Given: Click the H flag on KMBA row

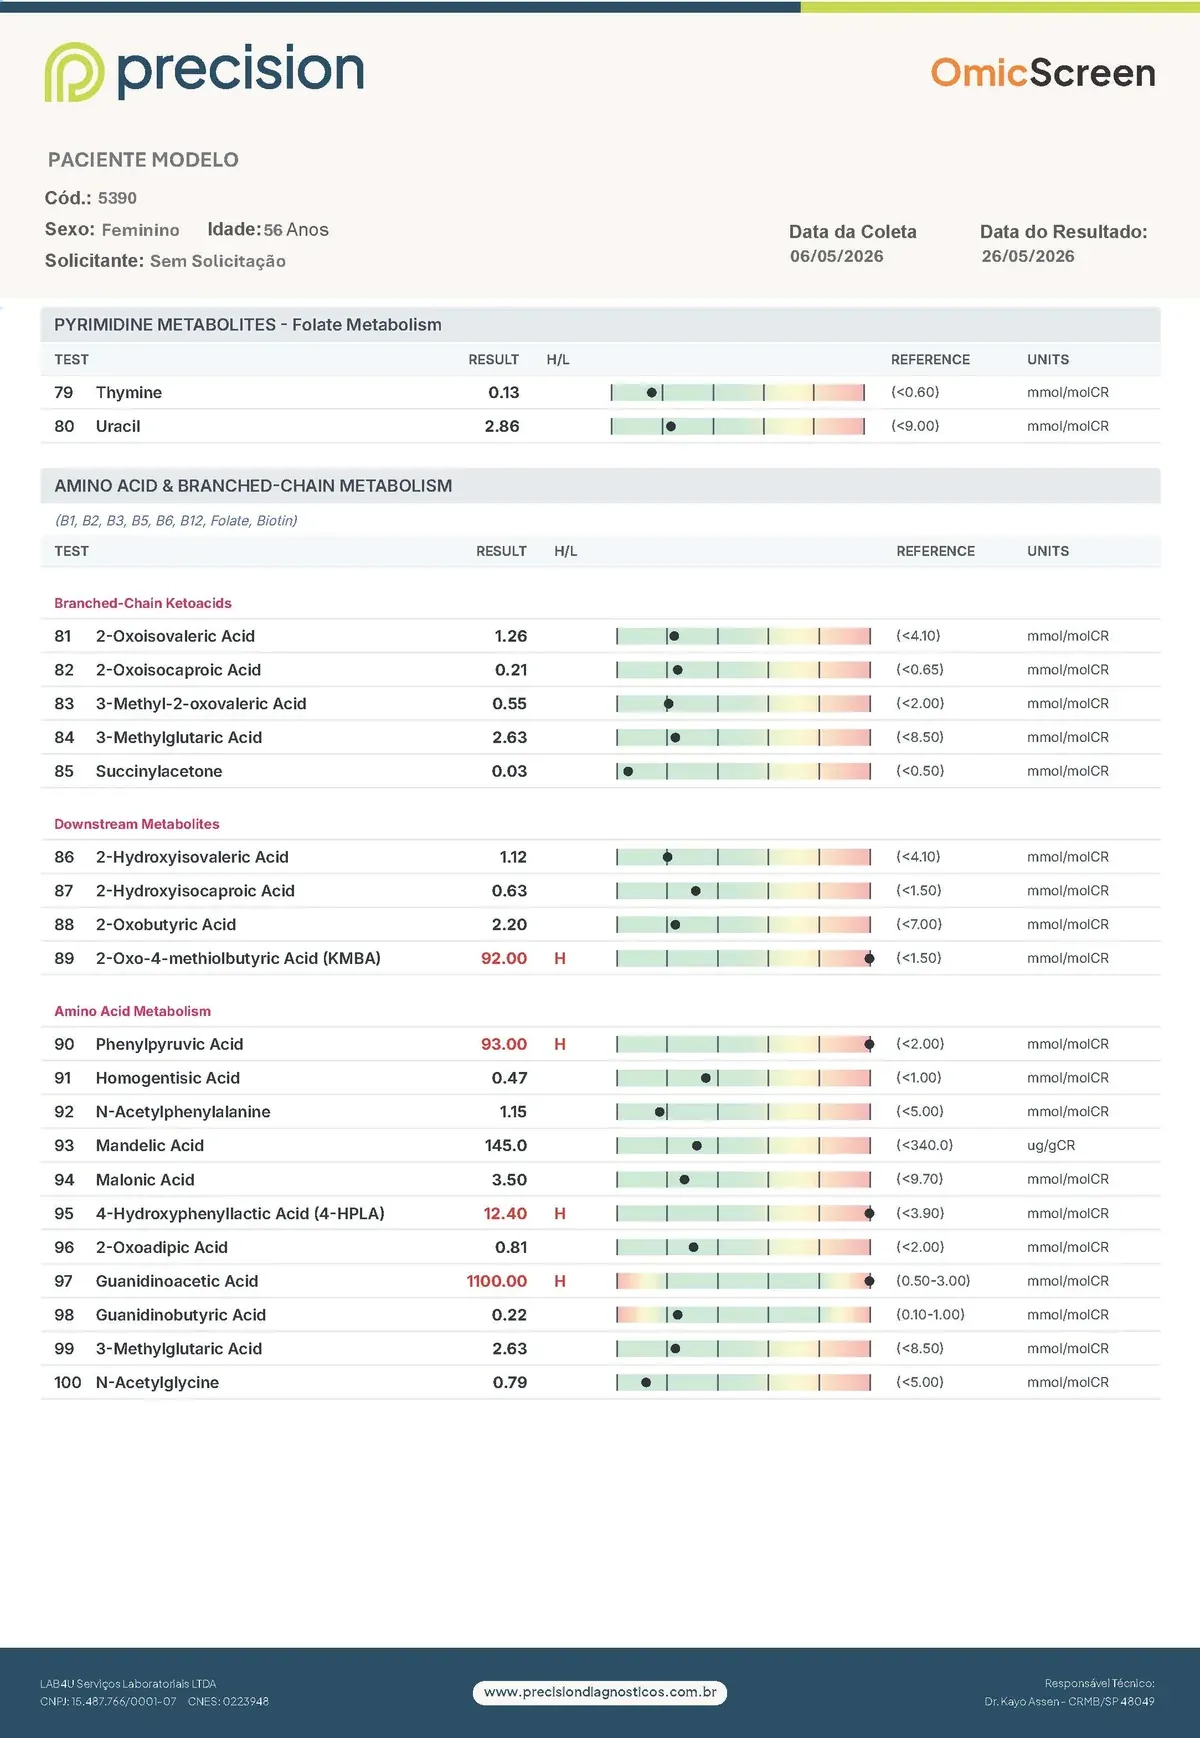Looking at the screenshot, I should pos(560,958).
